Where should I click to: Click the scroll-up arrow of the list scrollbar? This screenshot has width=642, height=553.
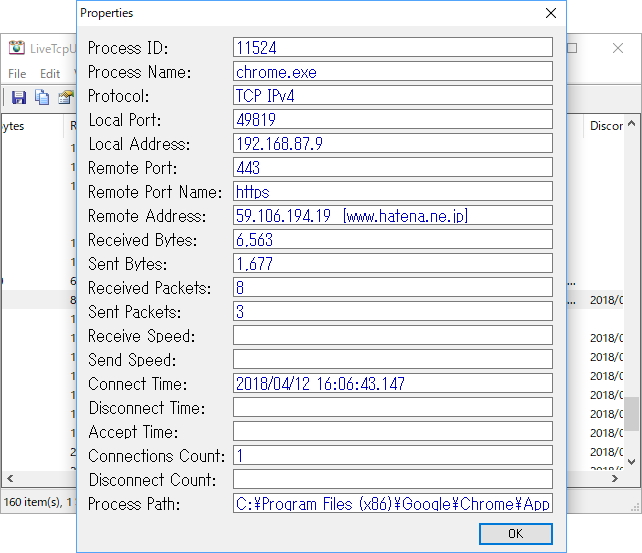pyautogui.click(x=632, y=123)
